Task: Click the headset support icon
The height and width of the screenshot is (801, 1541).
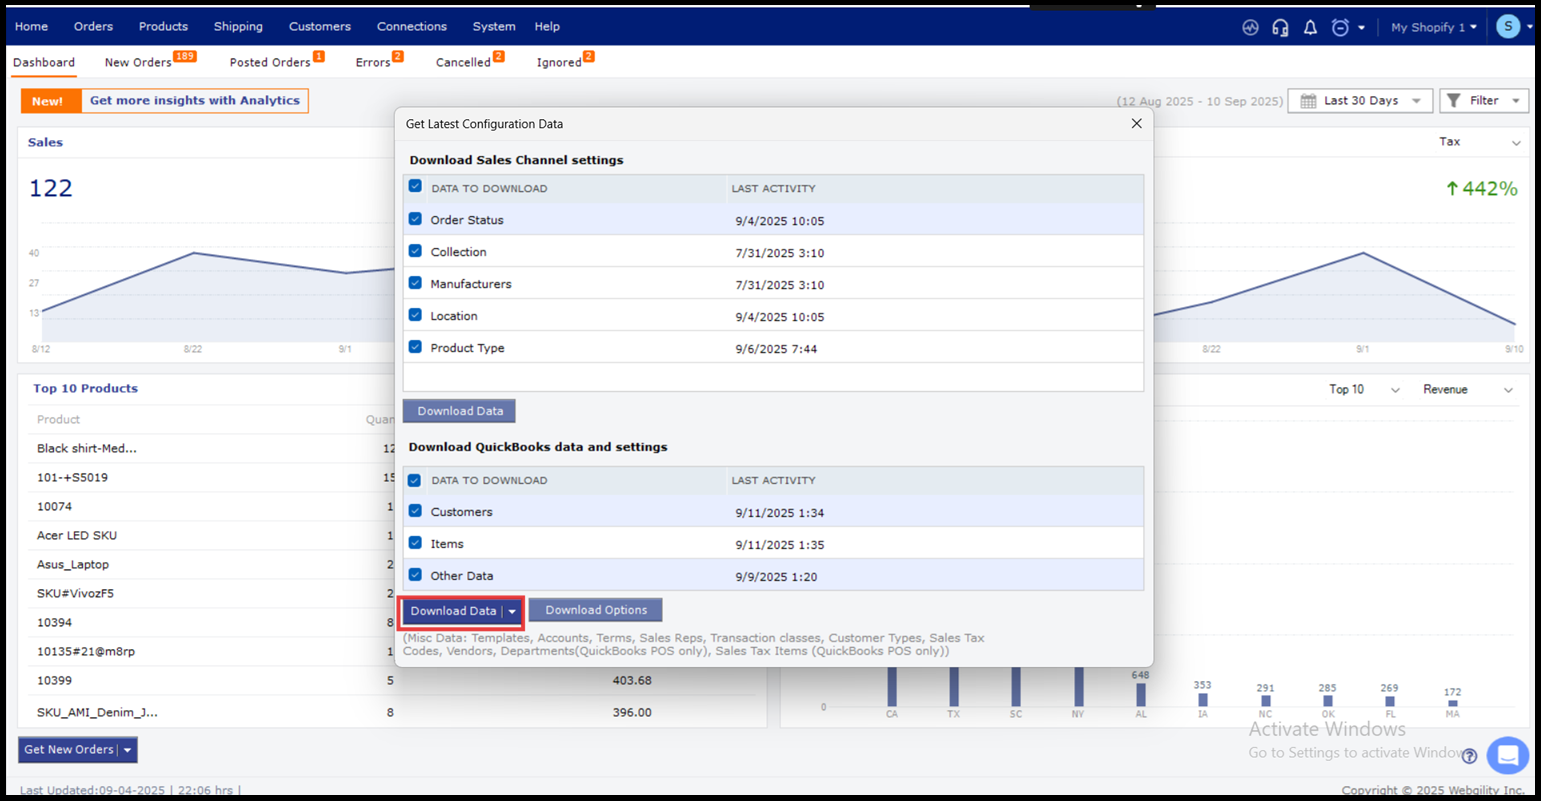Action: (1280, 27)
